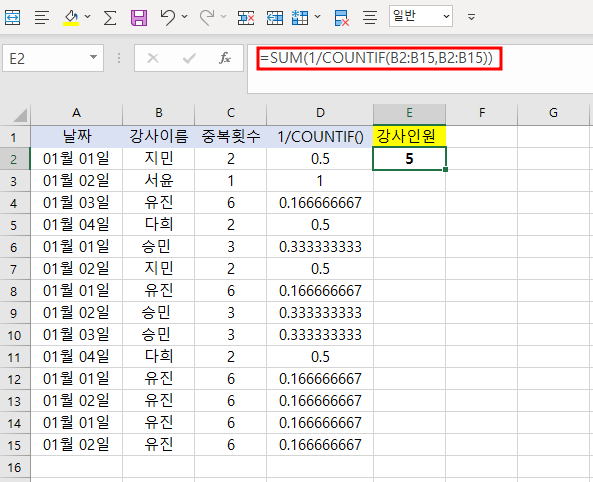The image size is (593, 482).
Task: Select column A header
Action: point(76,113)
